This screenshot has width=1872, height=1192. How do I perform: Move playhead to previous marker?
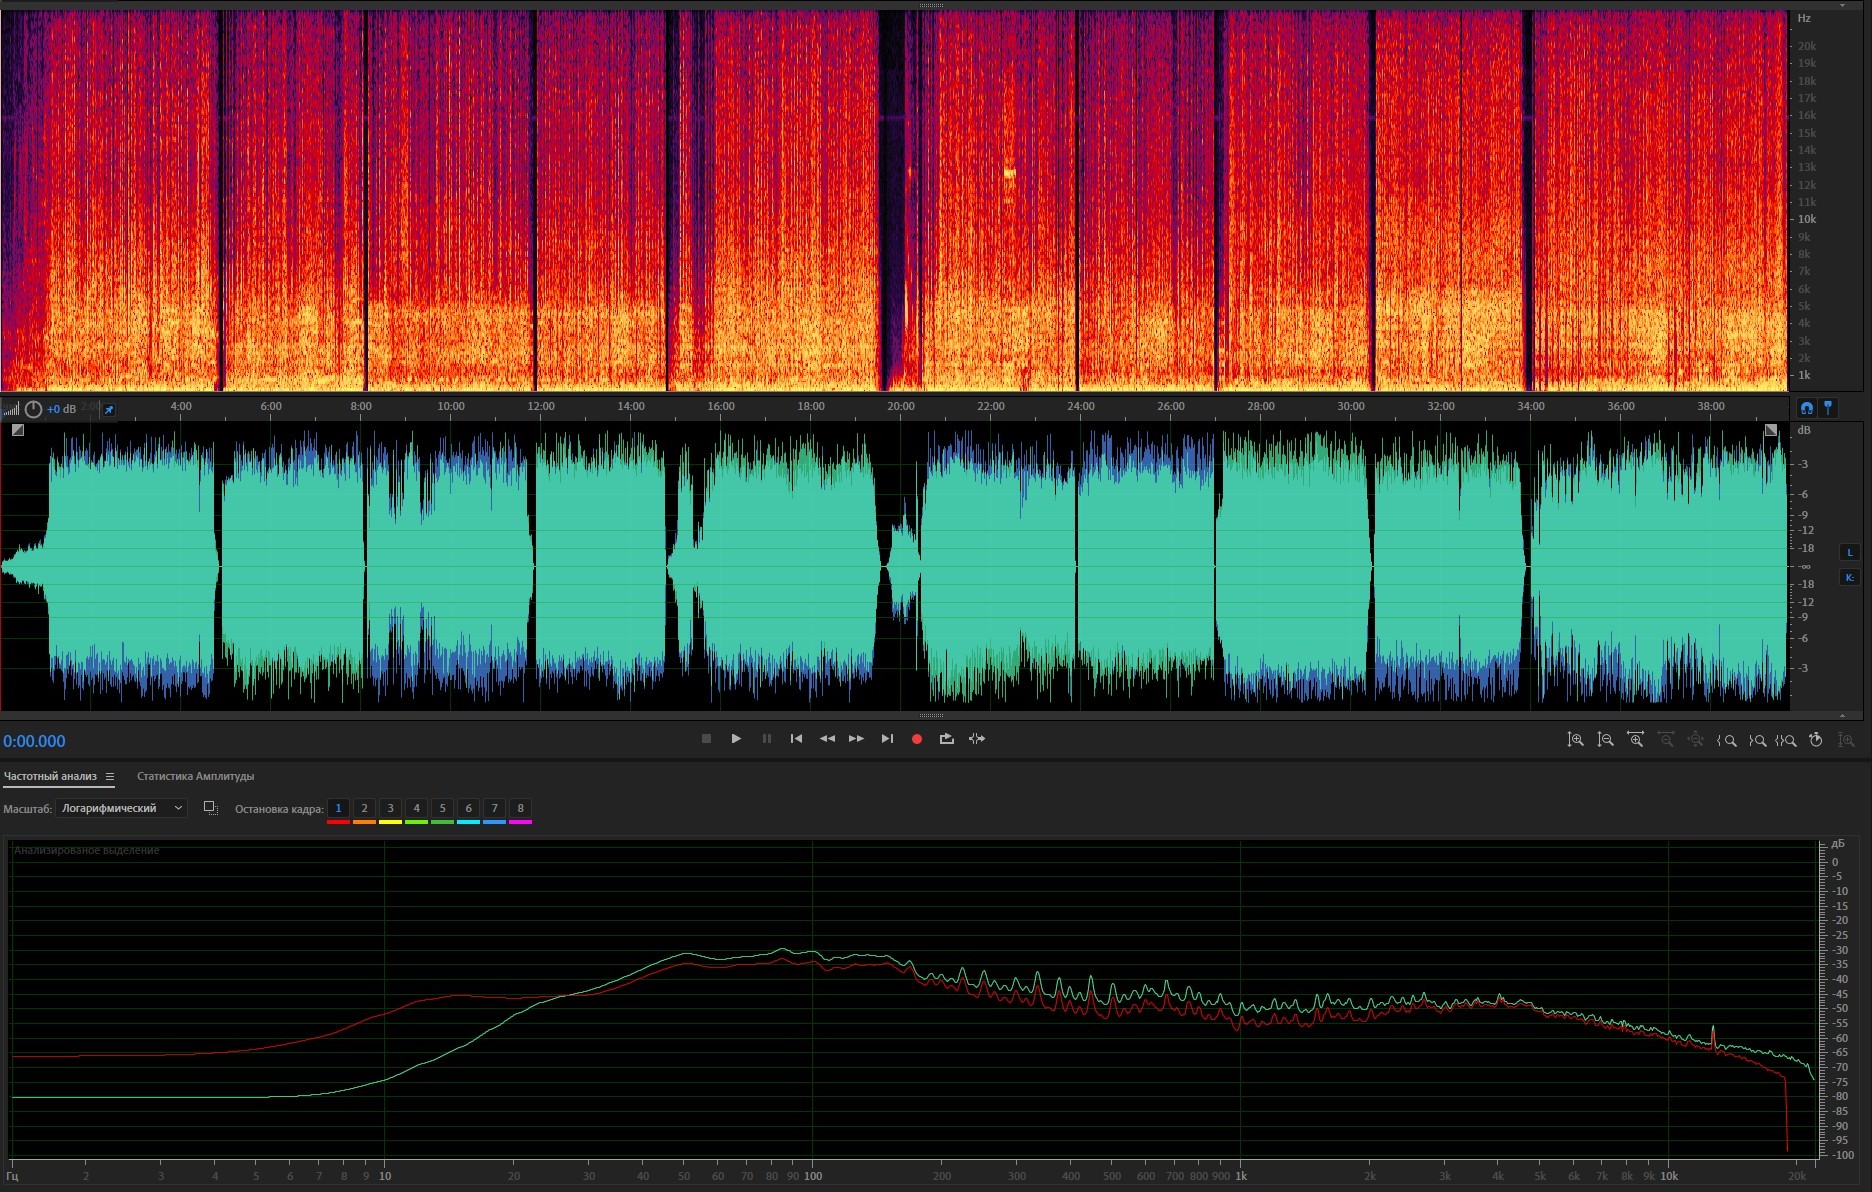pyautogui.click(x=796, y=739)
